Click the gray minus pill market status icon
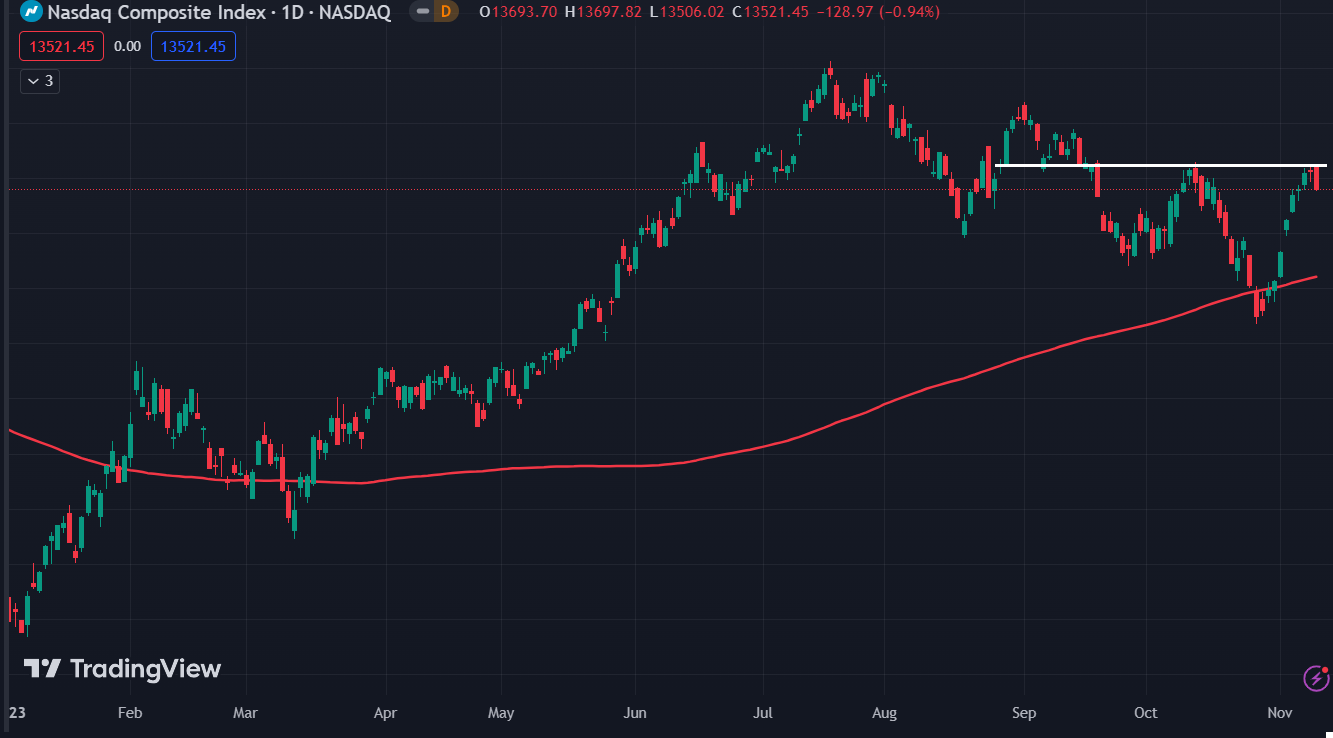This screenshot has width=1333, height=738. point(423,12)
